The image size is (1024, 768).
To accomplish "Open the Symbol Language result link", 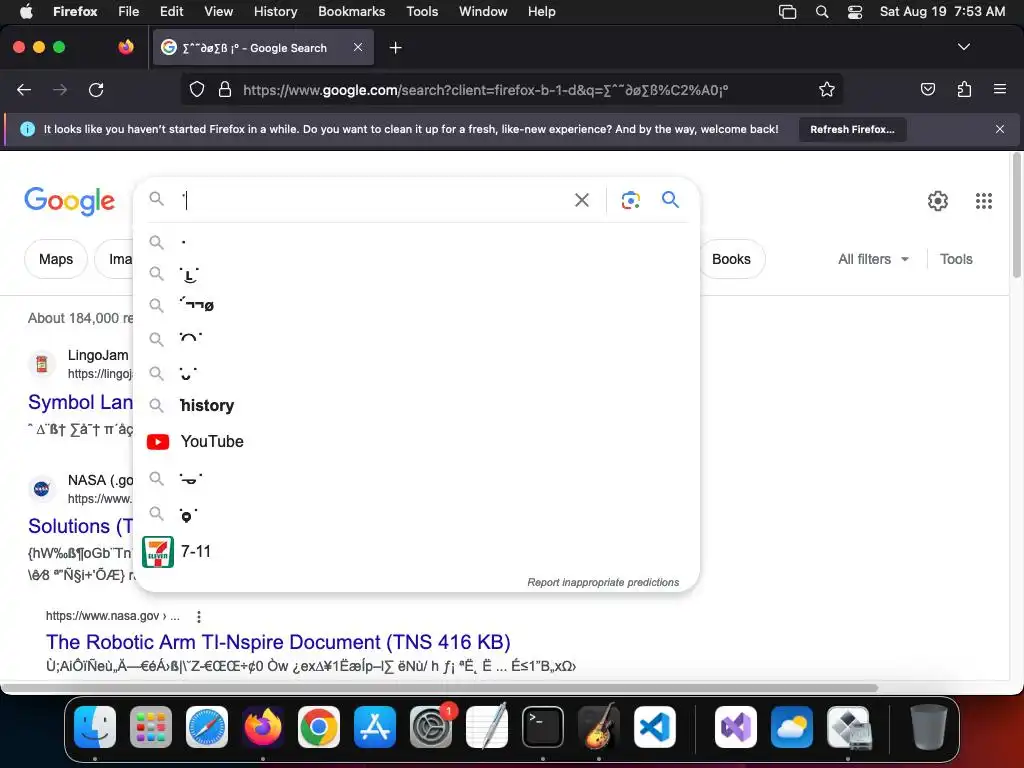I will pos(80,402).
